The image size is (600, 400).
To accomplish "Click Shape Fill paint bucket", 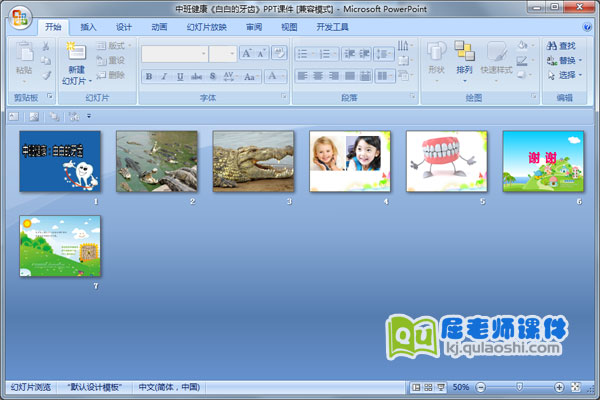I will (x=523, y=46).
